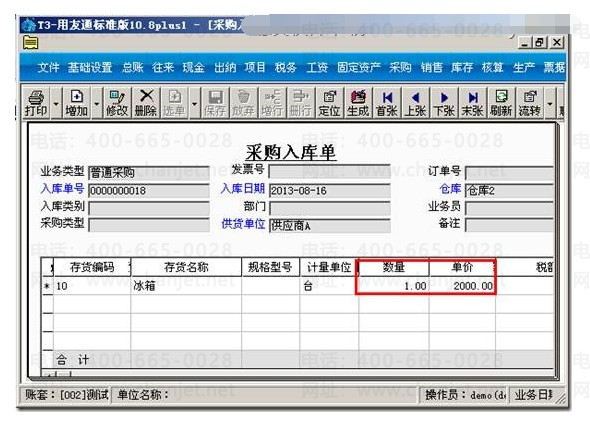Click the empty 入库类别 field
Viewport: 590px width, 423px height.
[x=149, y=208]
